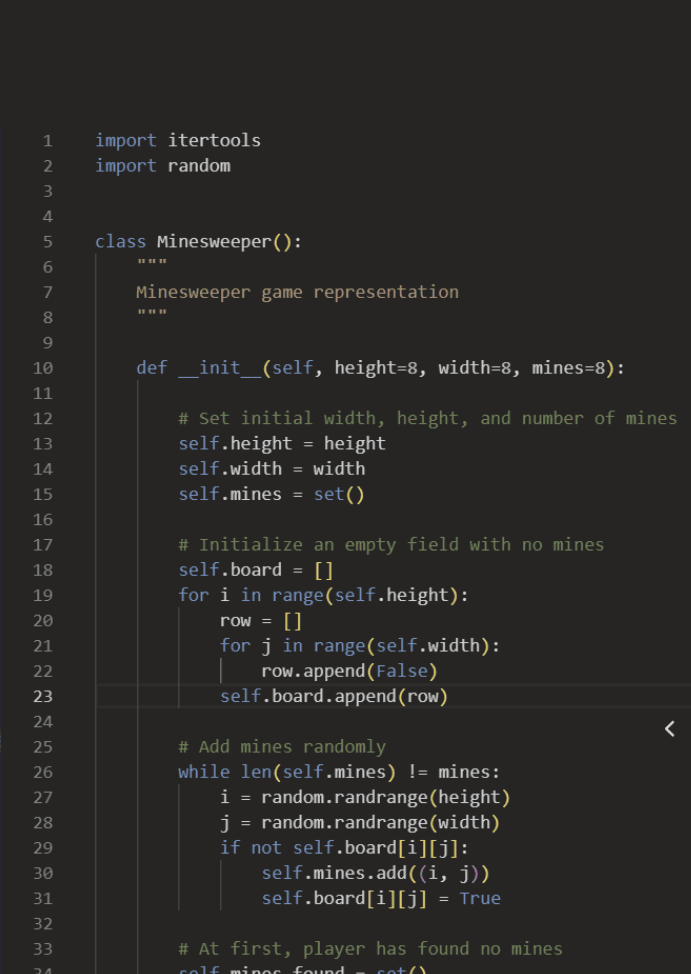Click comment '# Initialize an empty field with no mines'
The width and height of the screenshot is (691, 974).
pos(391,545)
